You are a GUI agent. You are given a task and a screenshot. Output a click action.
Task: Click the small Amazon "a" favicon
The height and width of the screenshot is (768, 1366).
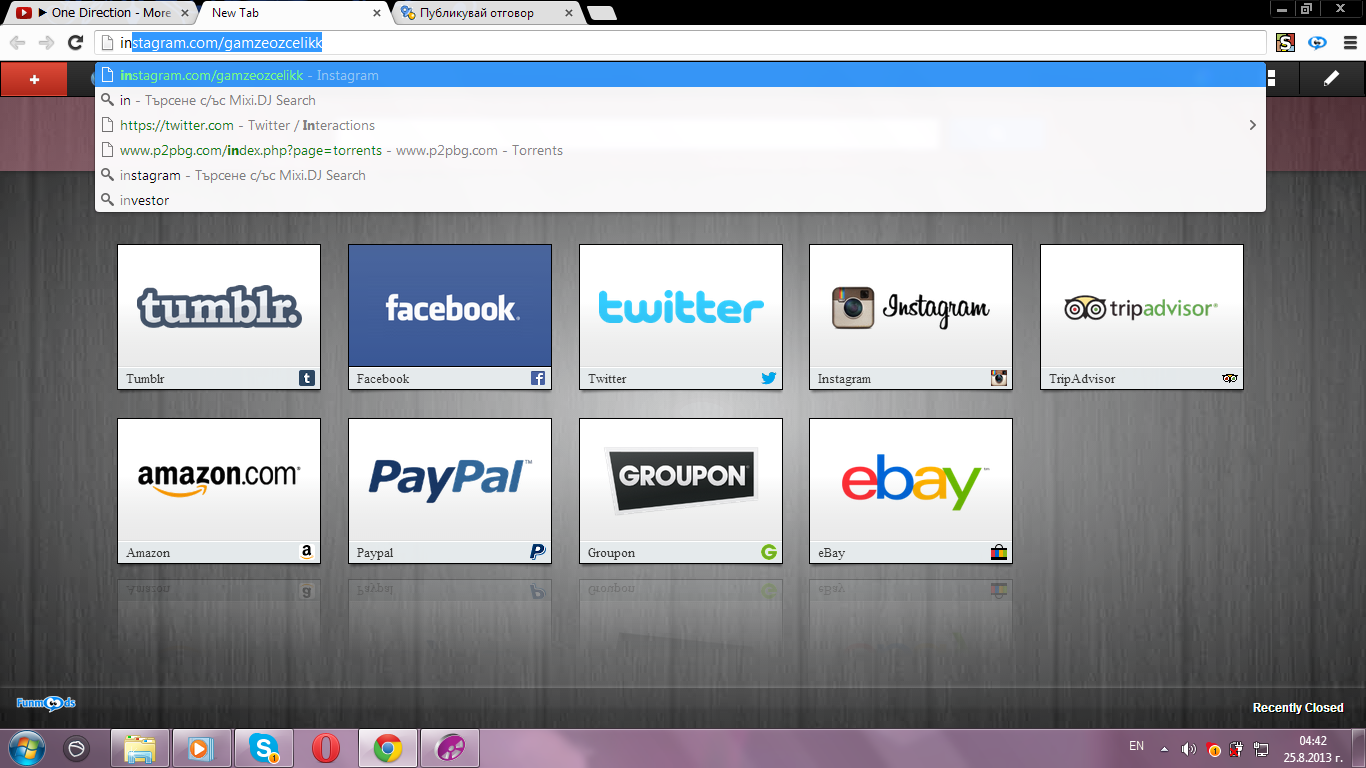pyautogui.click(x=307, y=552)
